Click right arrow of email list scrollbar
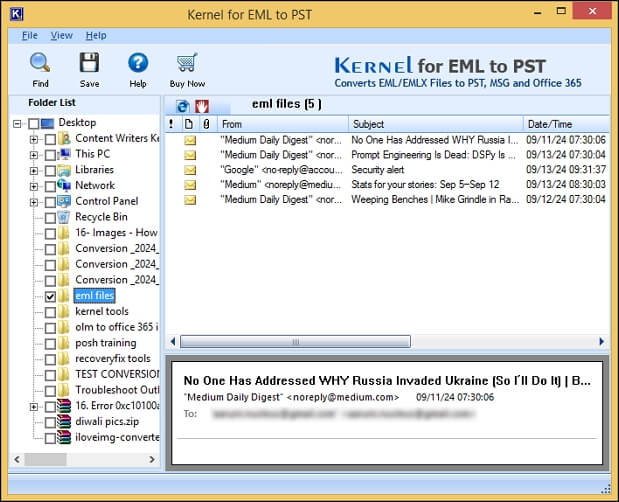This screenshot has height=502, width=619. pyautogui.click(x=602, y=341)
